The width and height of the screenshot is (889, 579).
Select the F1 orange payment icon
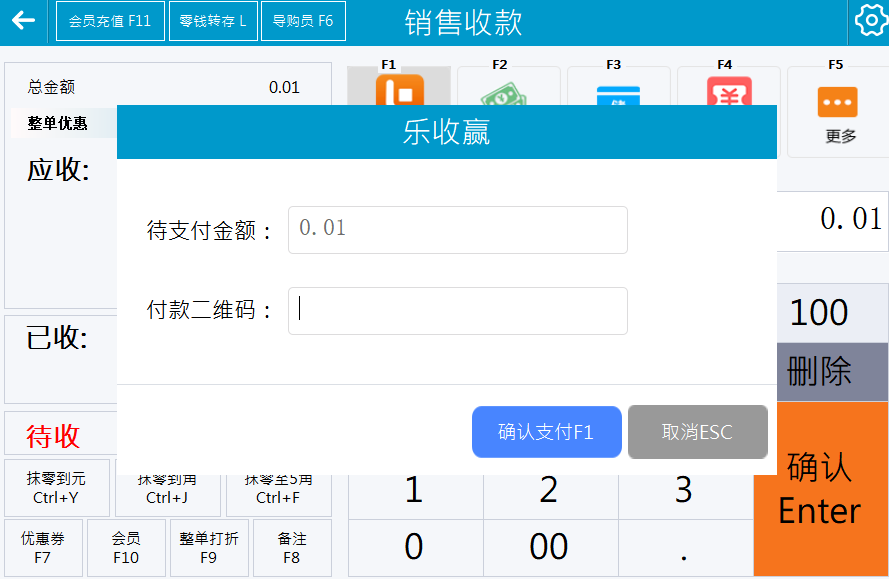tap(399, 90)
